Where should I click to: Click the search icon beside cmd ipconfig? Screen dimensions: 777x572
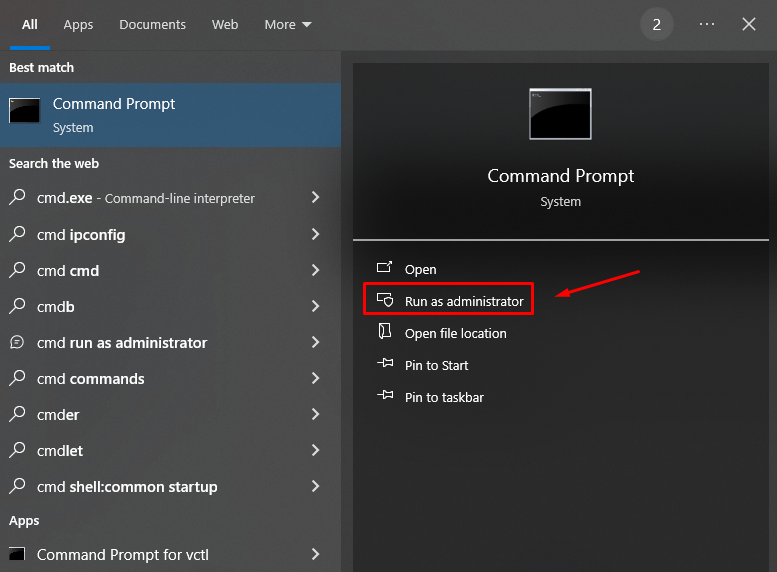17,235
